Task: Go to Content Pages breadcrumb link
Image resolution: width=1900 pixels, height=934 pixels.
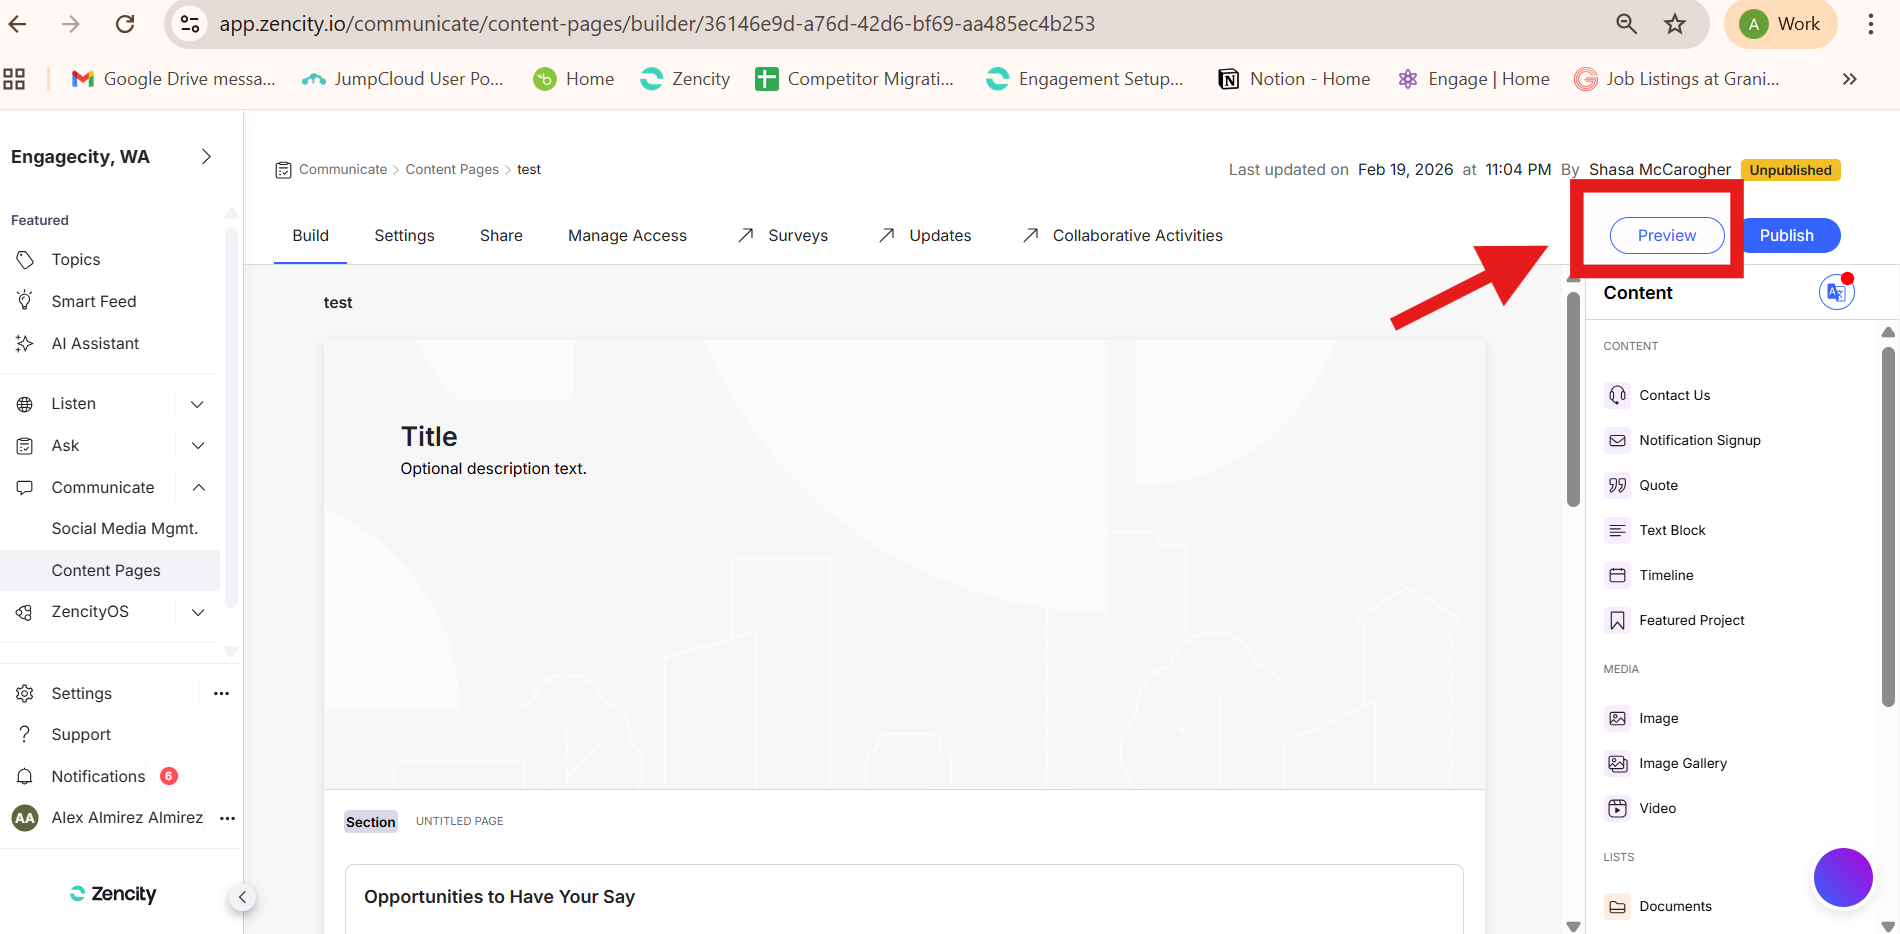Action: (x=452, y=169)
